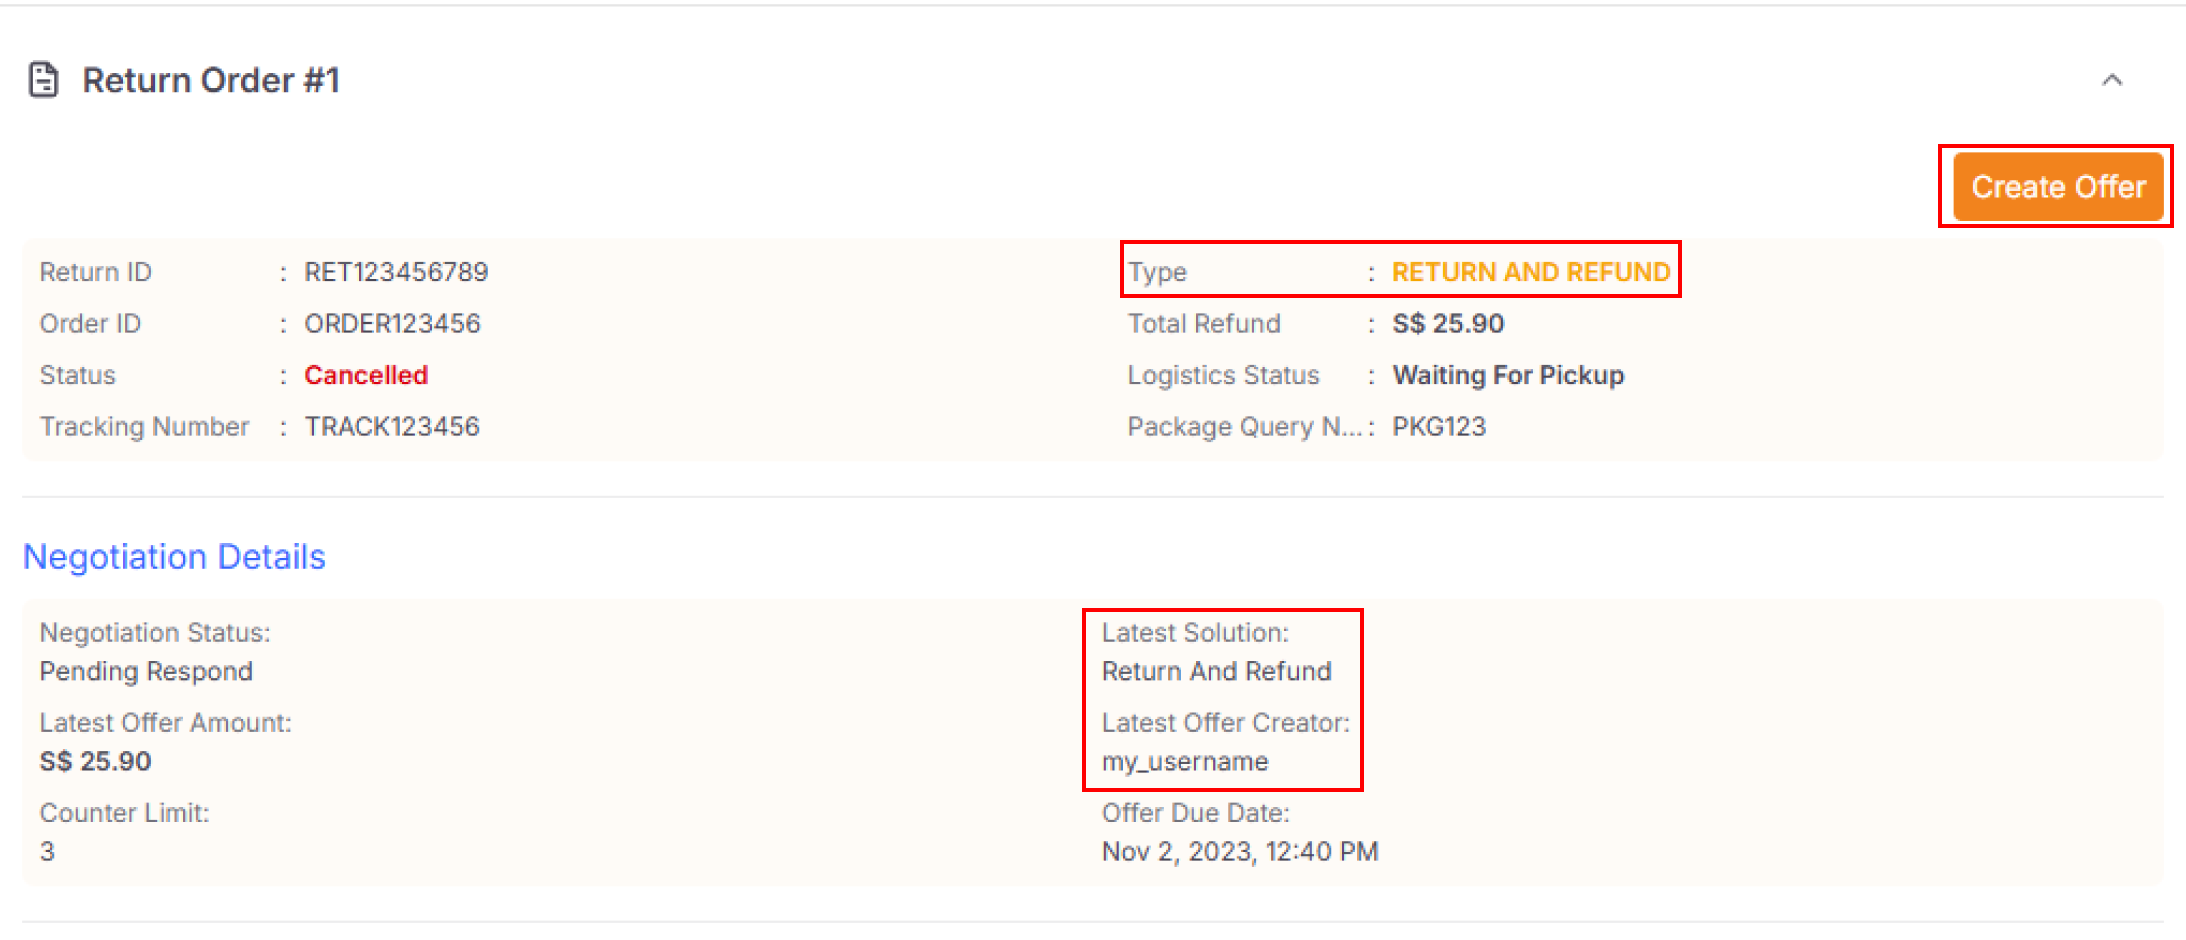Click the truncated Package Query N... label
2186x940 pixels.
[1243, 426]
